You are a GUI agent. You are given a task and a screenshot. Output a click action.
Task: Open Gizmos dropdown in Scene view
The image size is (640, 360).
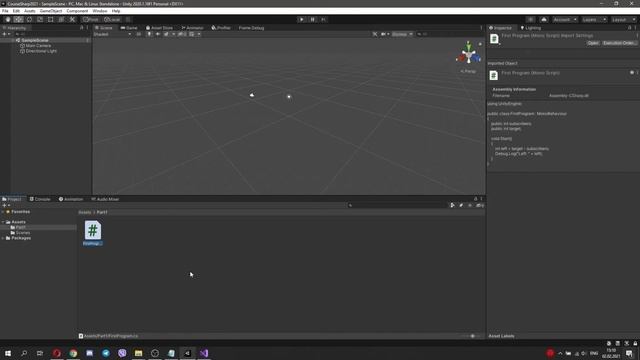pos(402,34)
